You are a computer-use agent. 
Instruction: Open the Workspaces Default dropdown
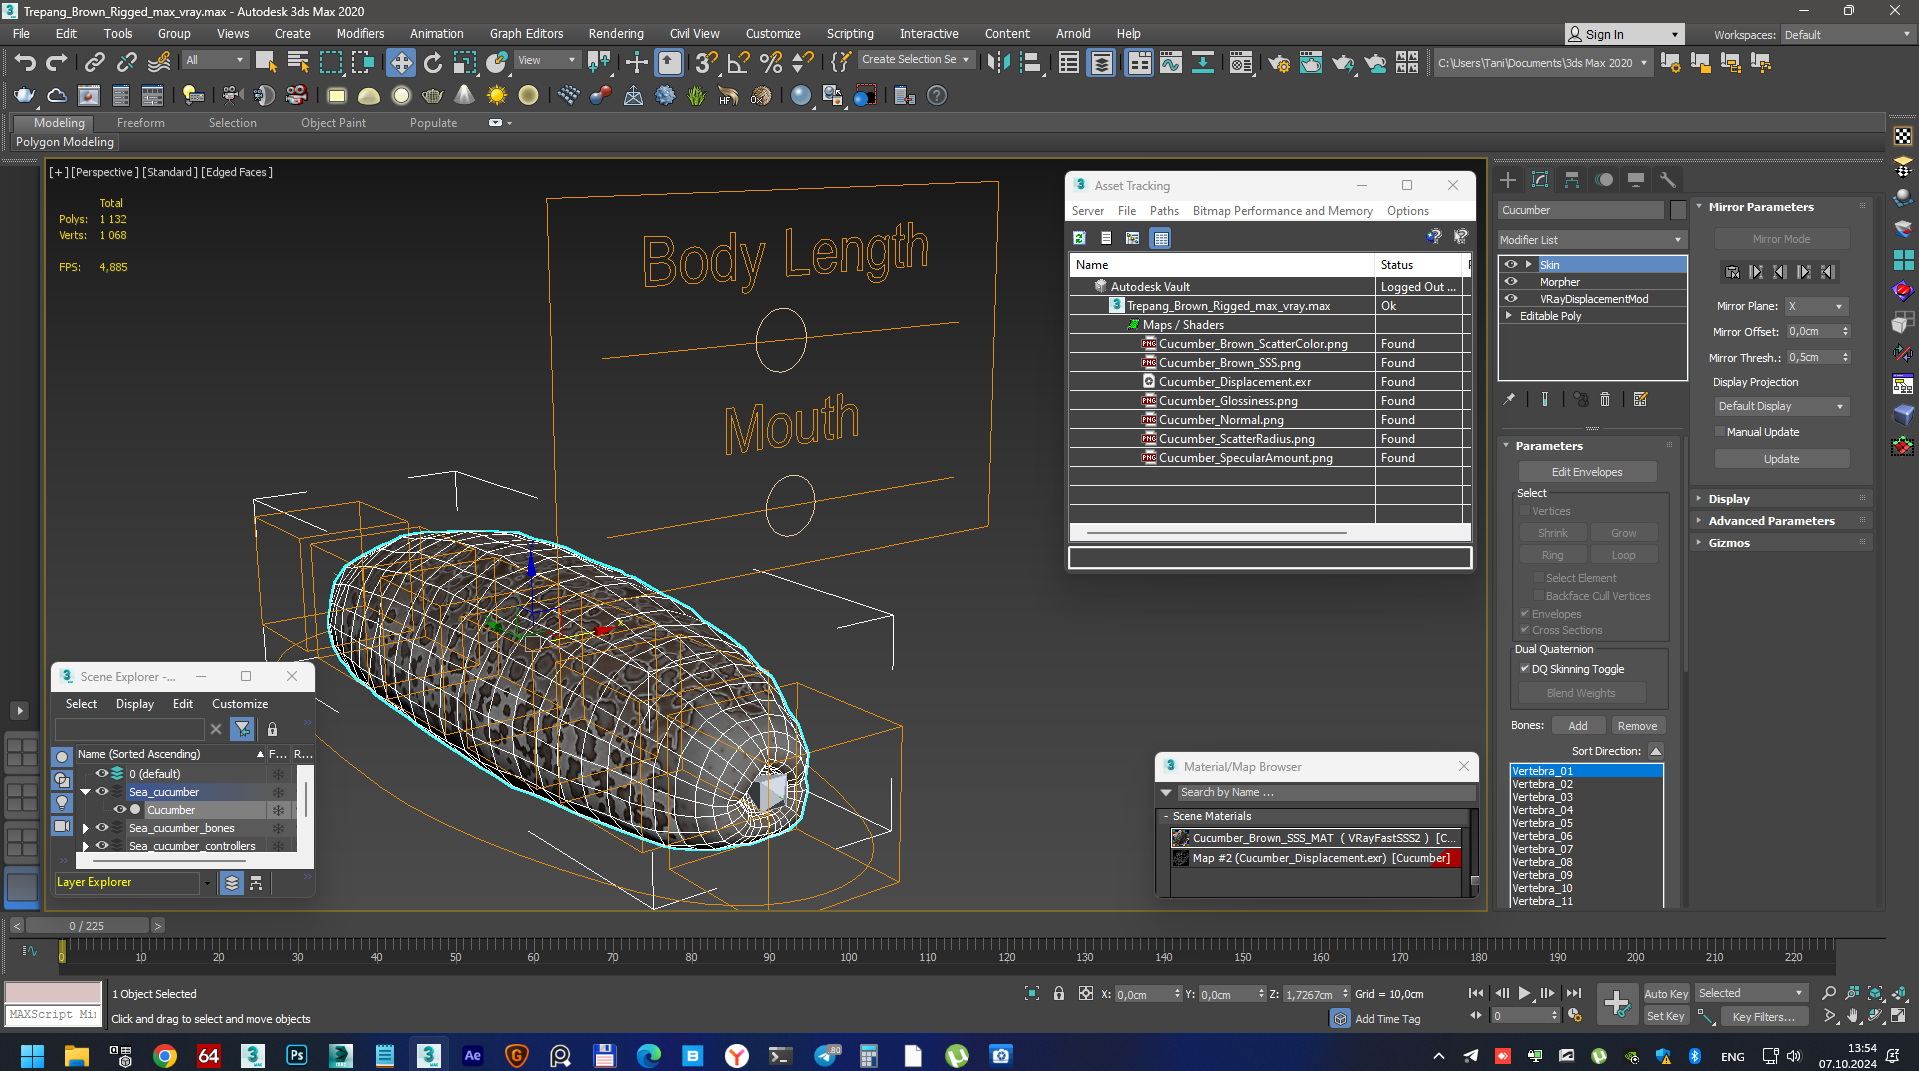pyautogui.click(x=1847, y=35)
